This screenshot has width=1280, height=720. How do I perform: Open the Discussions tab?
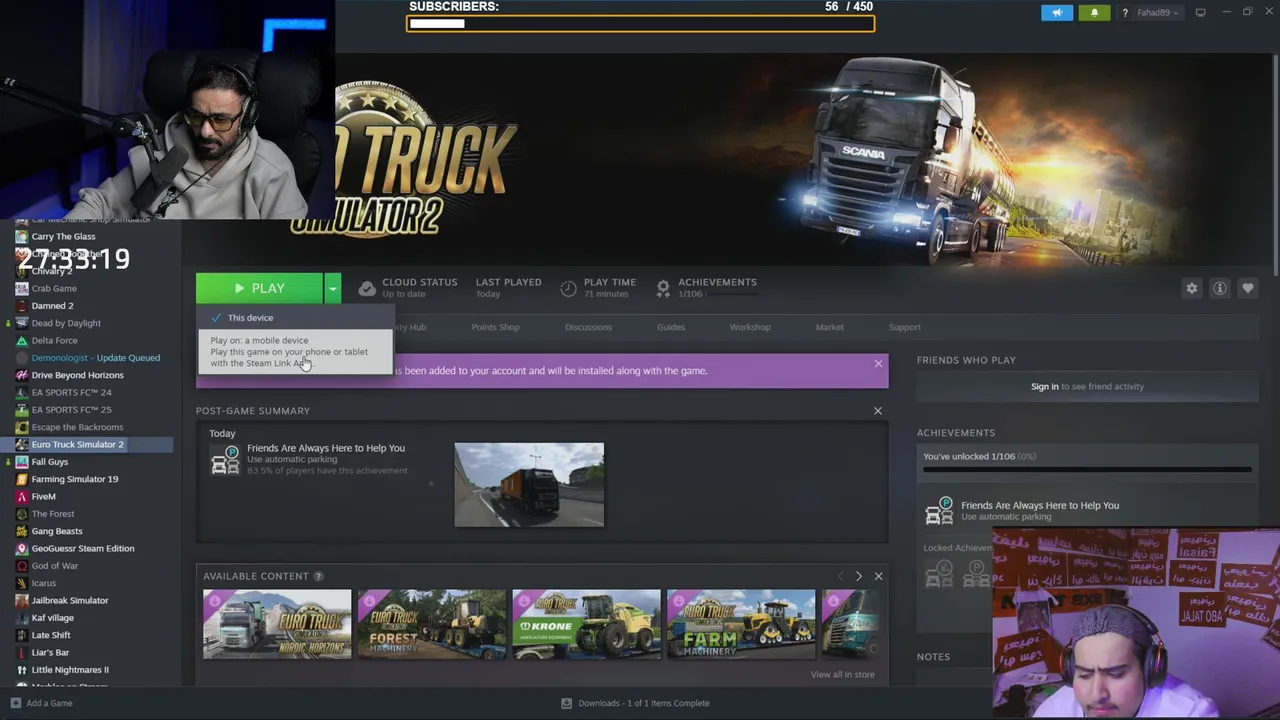[588, 327]
